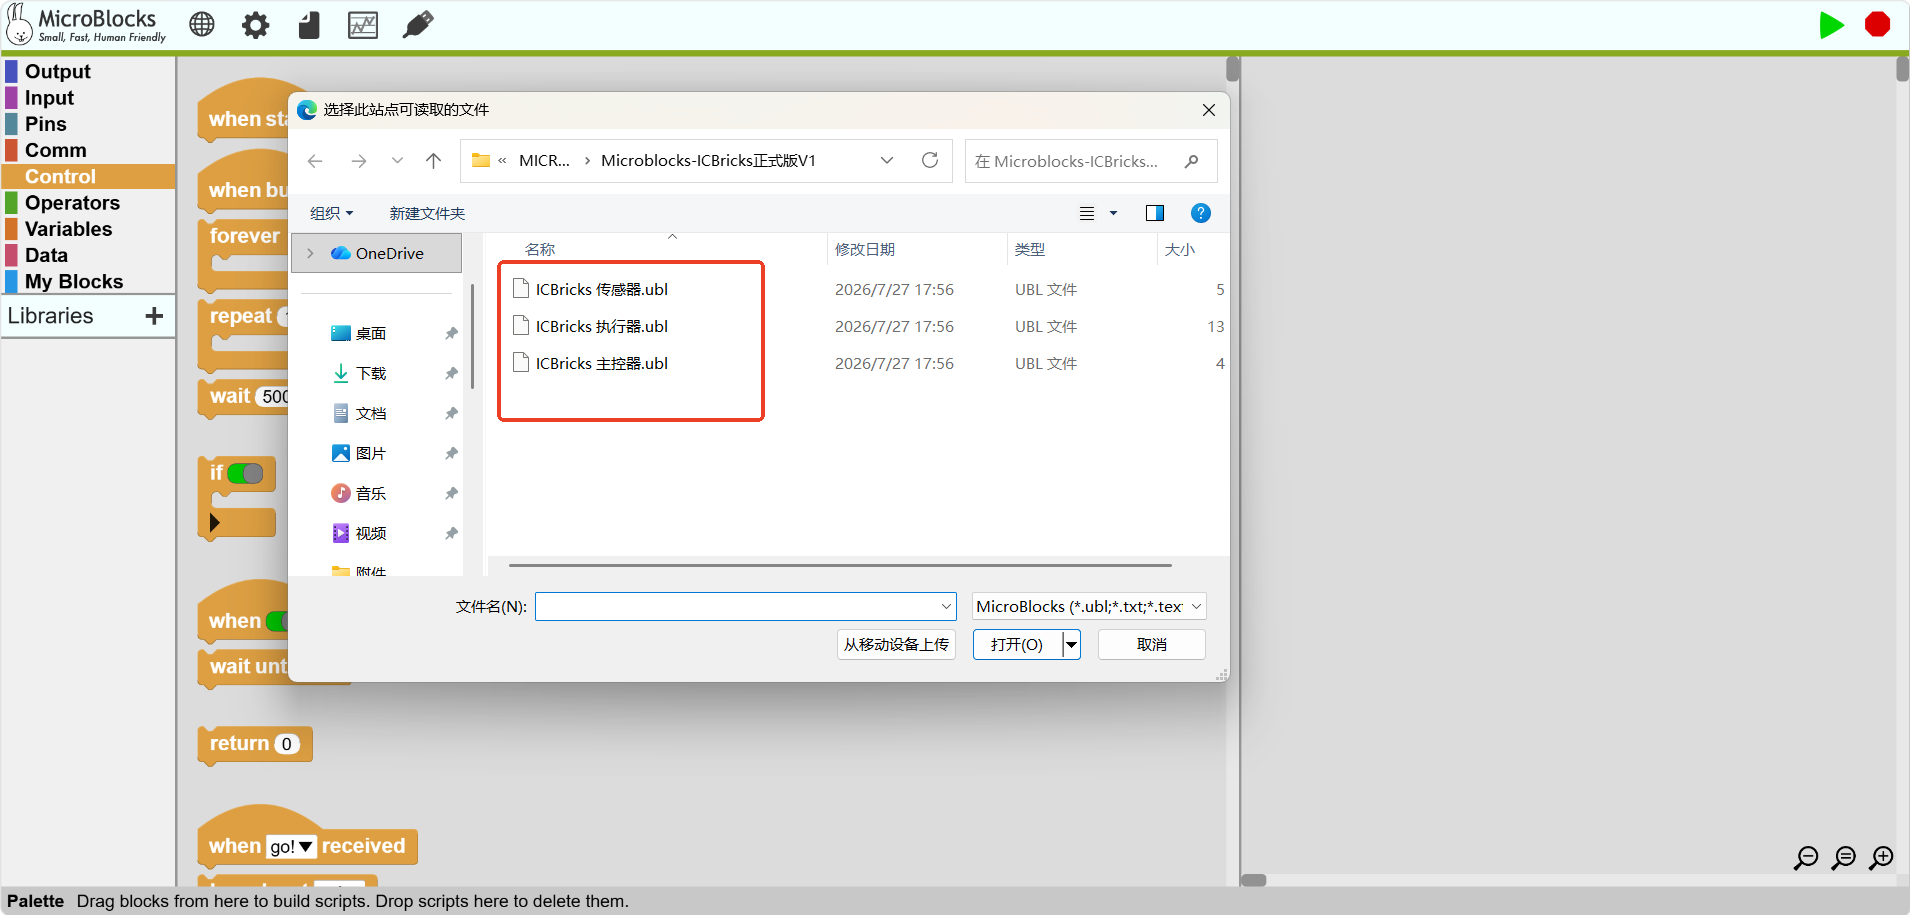Open the 组织 organize dropdown

click(x=331, y=213)
